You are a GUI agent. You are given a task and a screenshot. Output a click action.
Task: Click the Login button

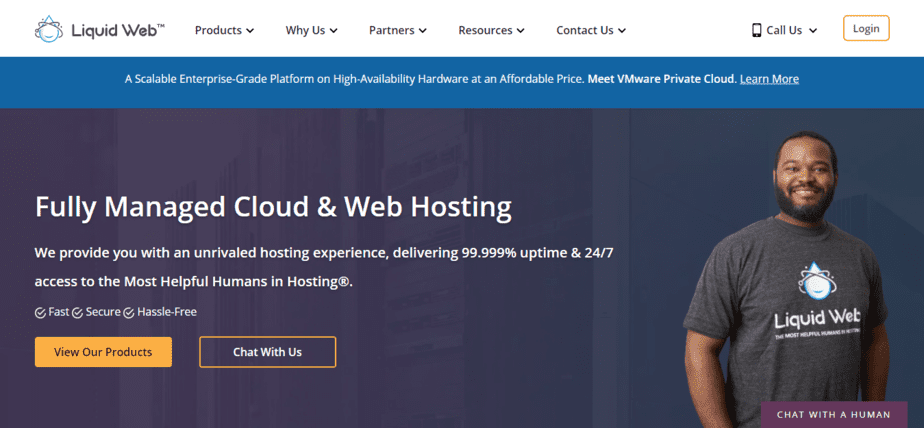(x=866, y=28)
